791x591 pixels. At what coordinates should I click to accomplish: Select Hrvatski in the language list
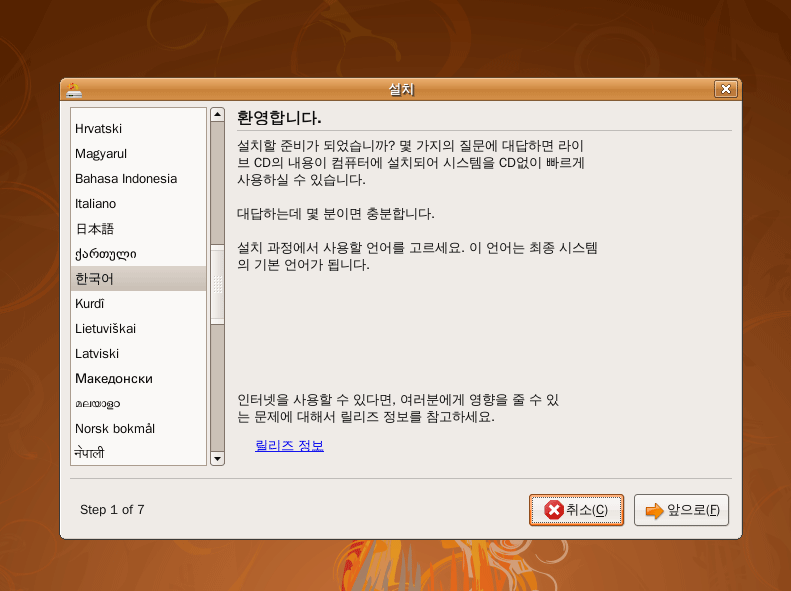[138, 129]
